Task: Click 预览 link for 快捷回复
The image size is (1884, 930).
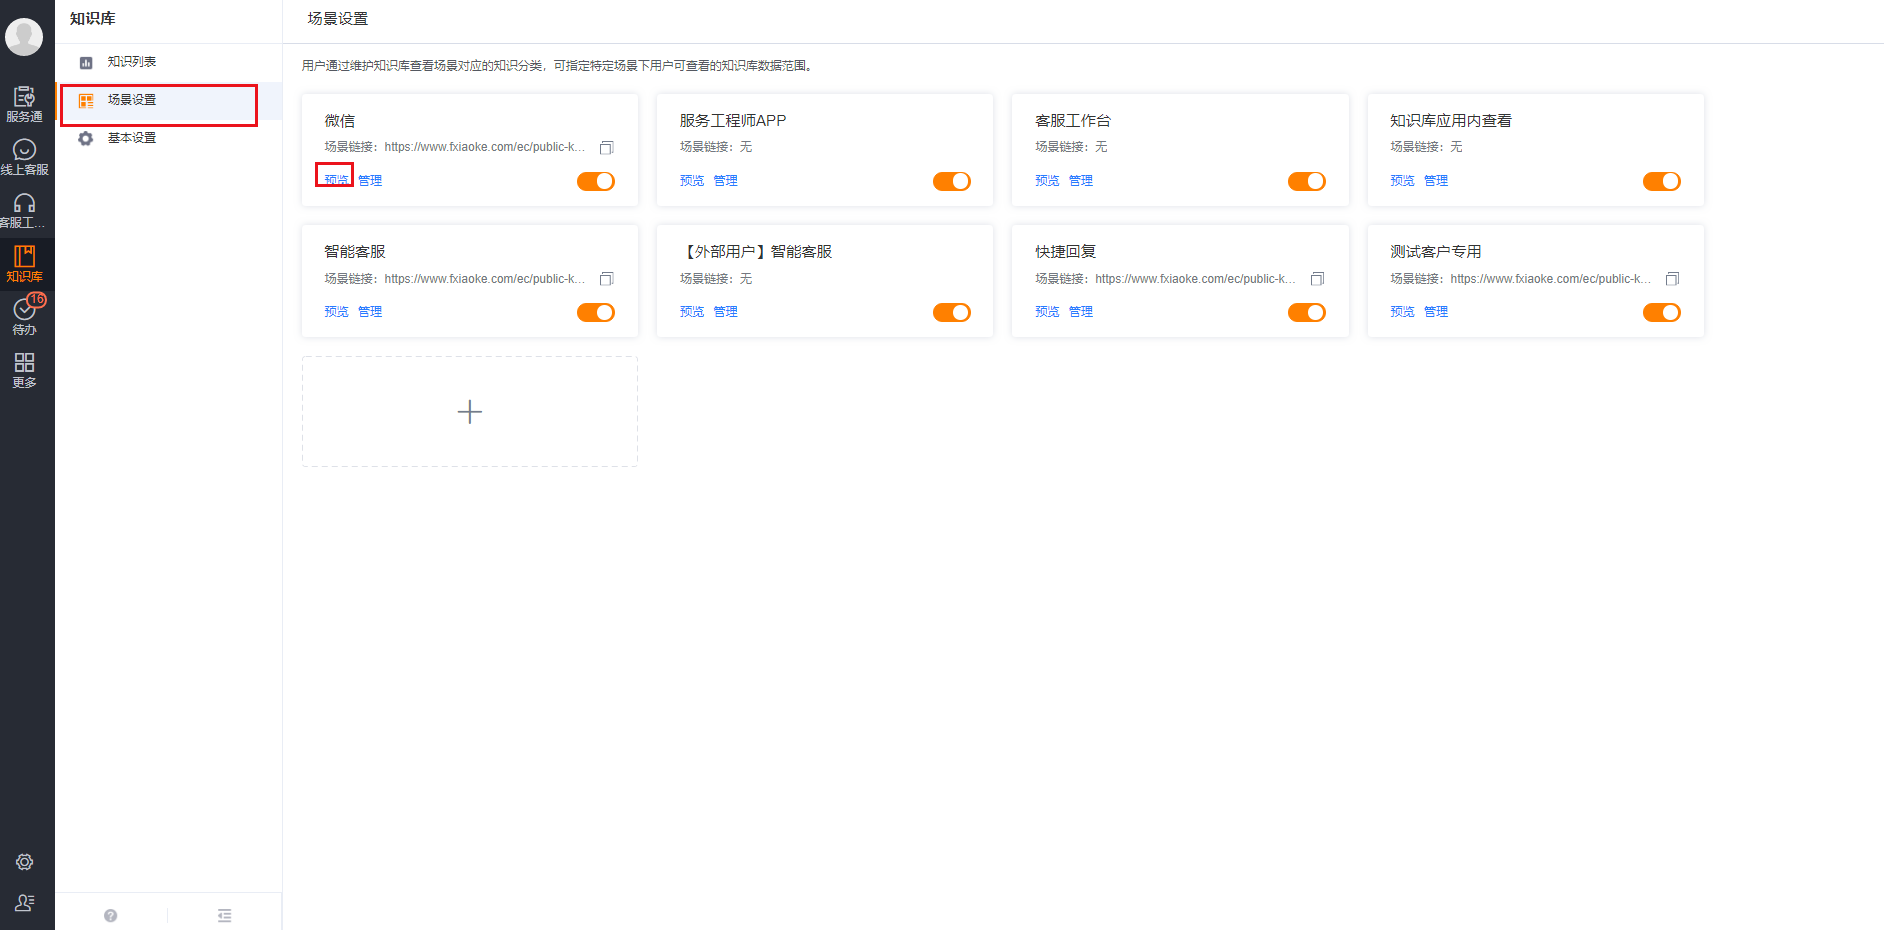Action: (1047, 312)
